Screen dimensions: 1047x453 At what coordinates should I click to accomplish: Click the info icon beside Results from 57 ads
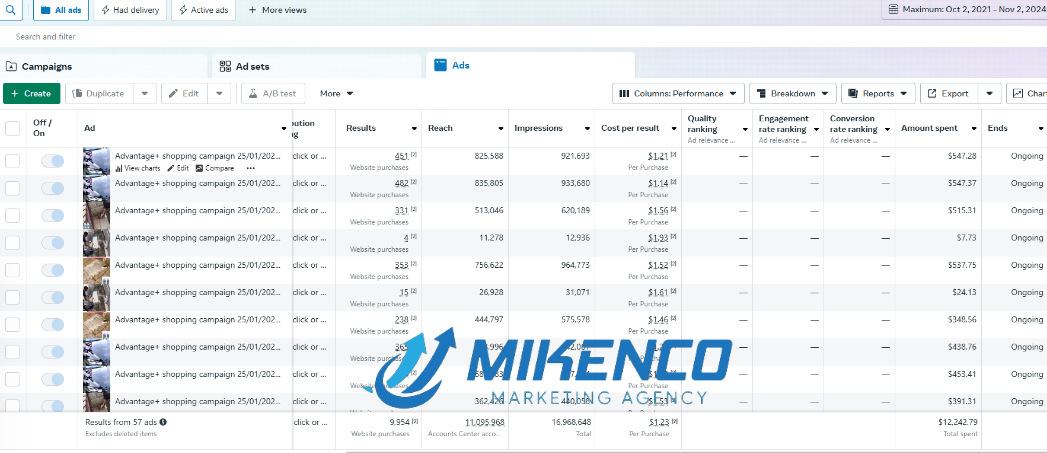click(163, 422)
